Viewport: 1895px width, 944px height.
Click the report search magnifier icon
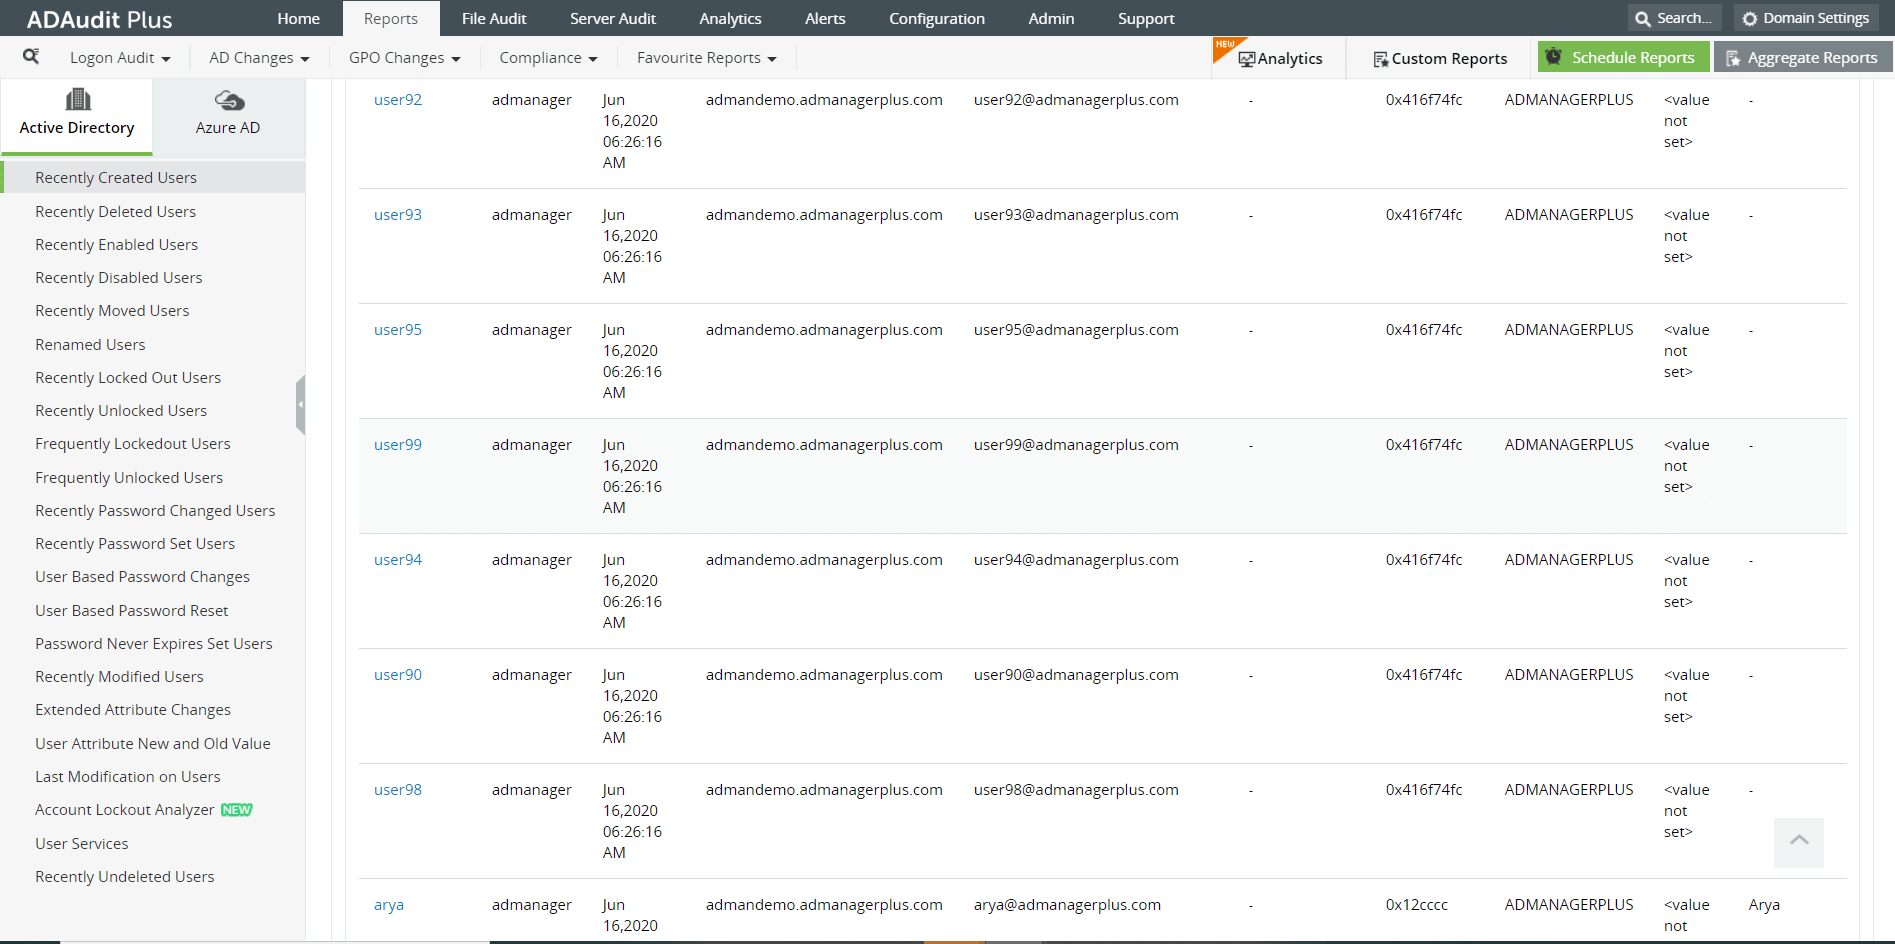(x=31, y=57)
